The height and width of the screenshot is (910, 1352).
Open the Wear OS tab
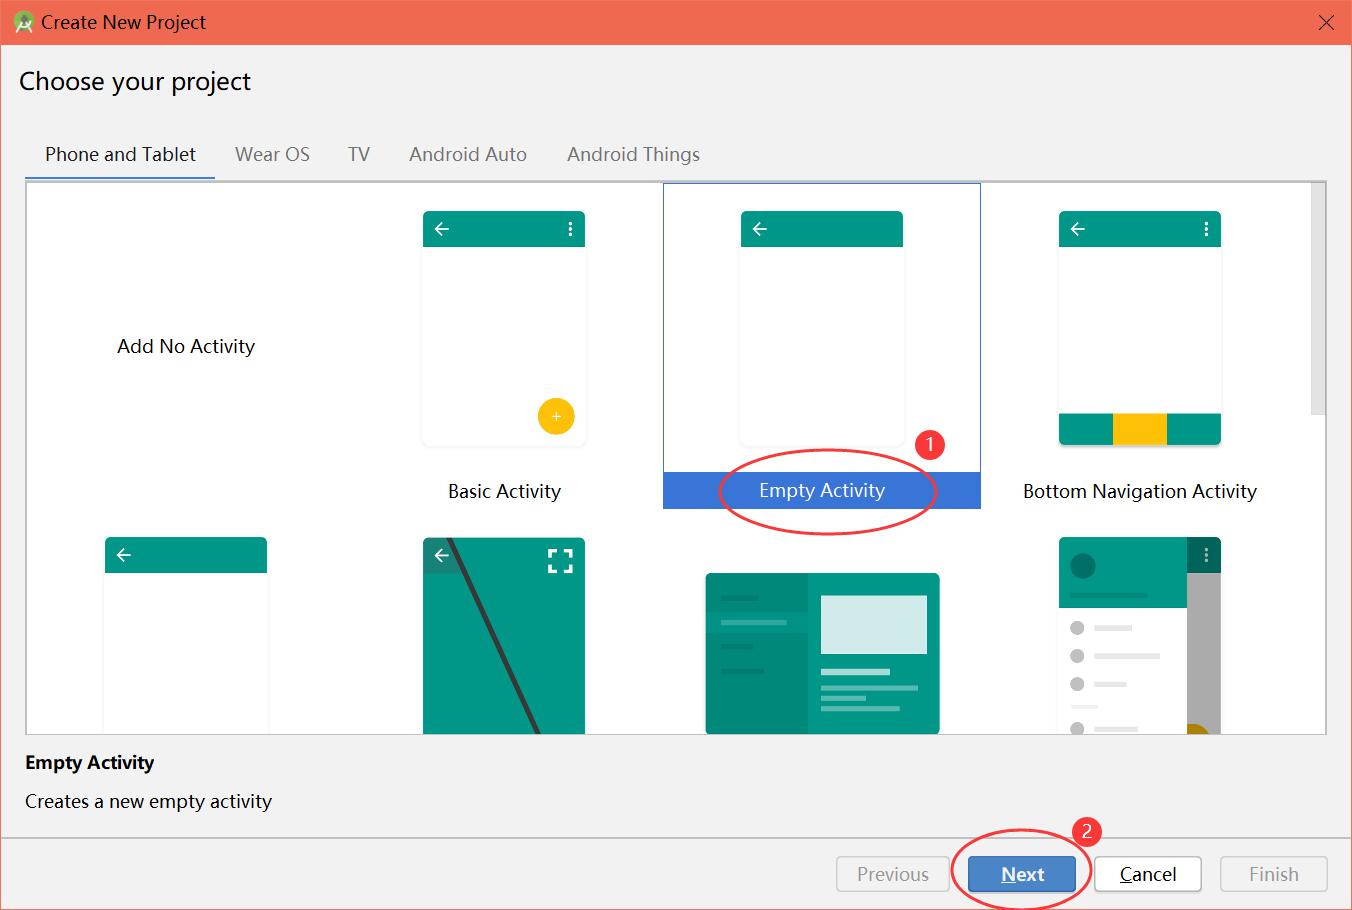coord(272,154)
